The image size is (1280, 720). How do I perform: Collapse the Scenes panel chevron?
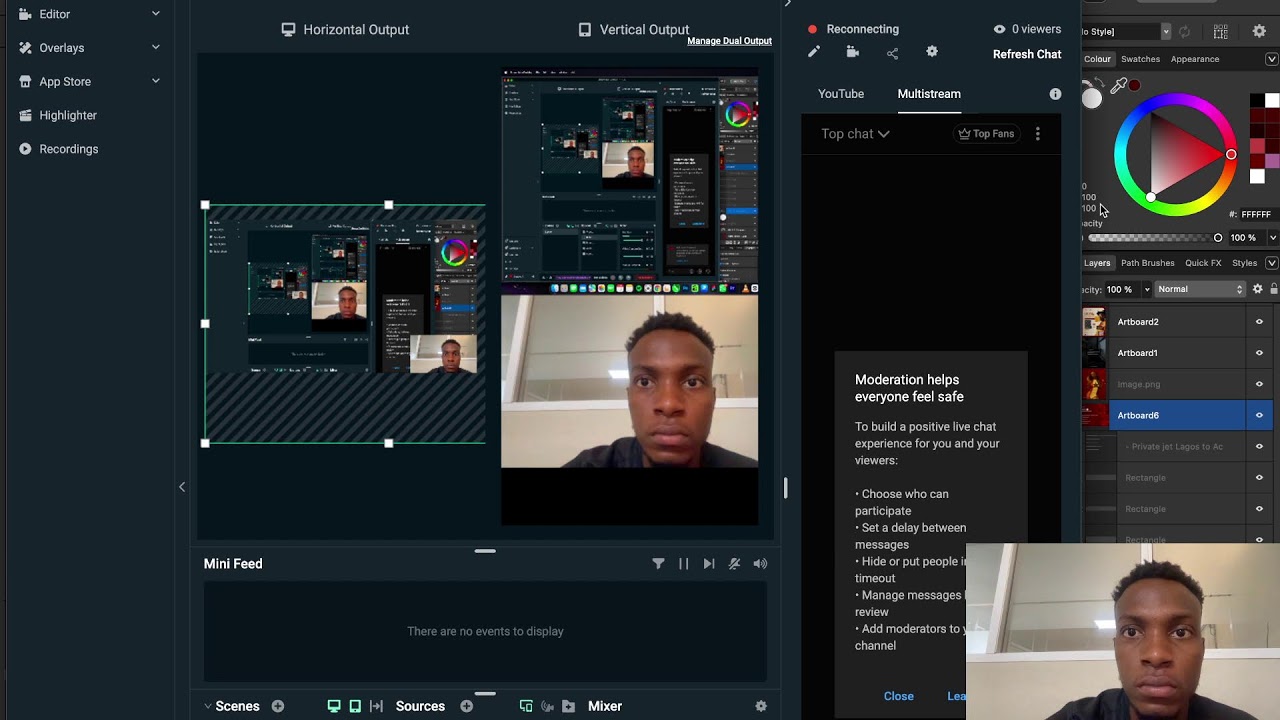coord(208,706)
